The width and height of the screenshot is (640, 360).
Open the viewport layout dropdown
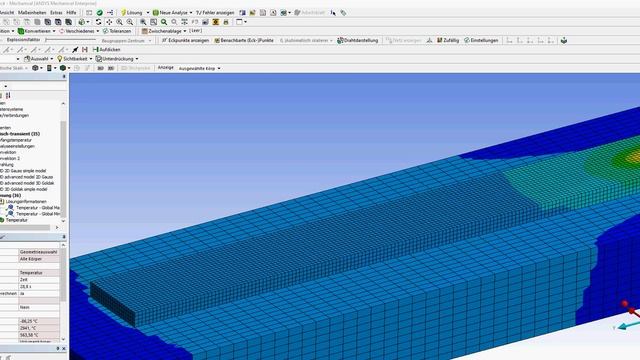(241, 22)
